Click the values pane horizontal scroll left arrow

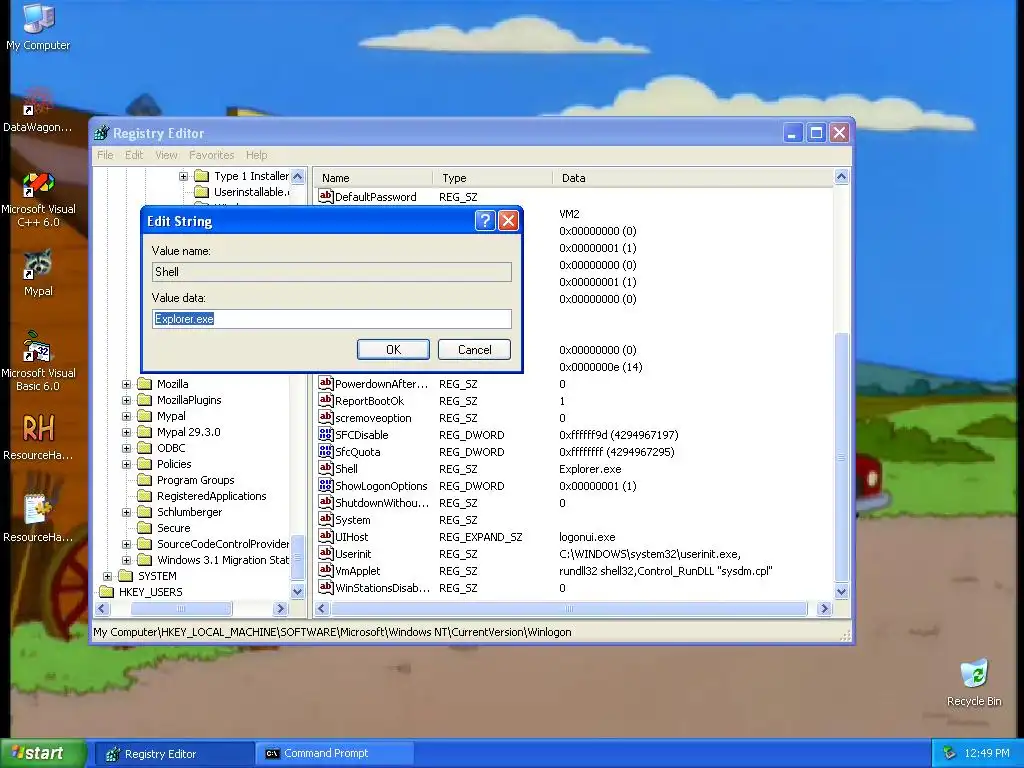(321, 609)
